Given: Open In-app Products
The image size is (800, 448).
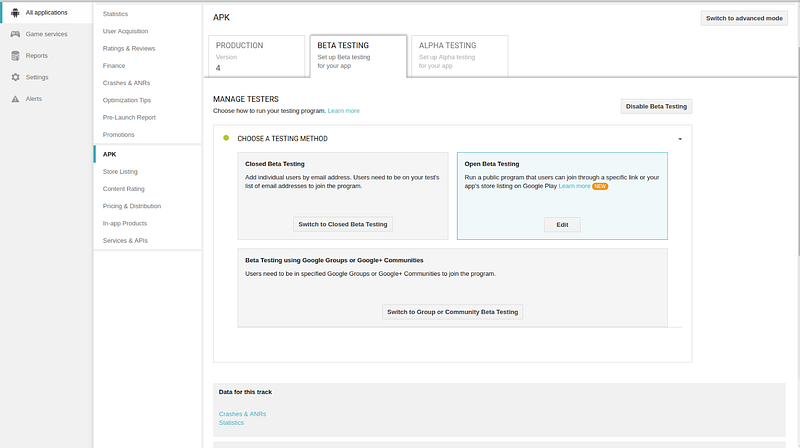Looking at the screenshot, I should coord(125,224).
